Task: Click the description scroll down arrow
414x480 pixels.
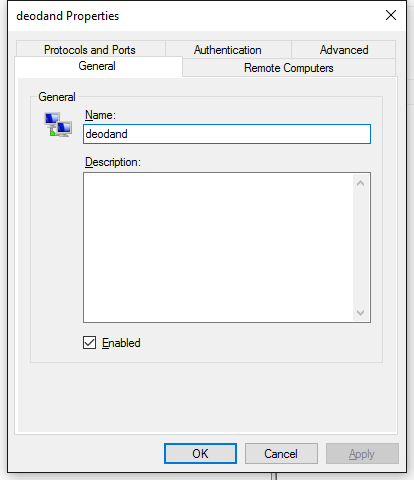Action: click(360, 312)
